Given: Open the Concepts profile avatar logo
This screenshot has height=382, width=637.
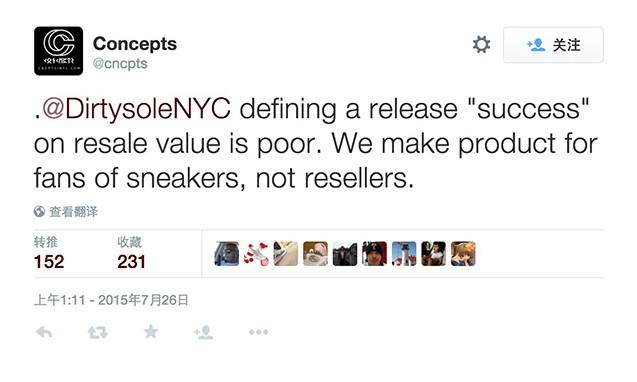Looking at the screenshot, I should (x=58, y=51).
